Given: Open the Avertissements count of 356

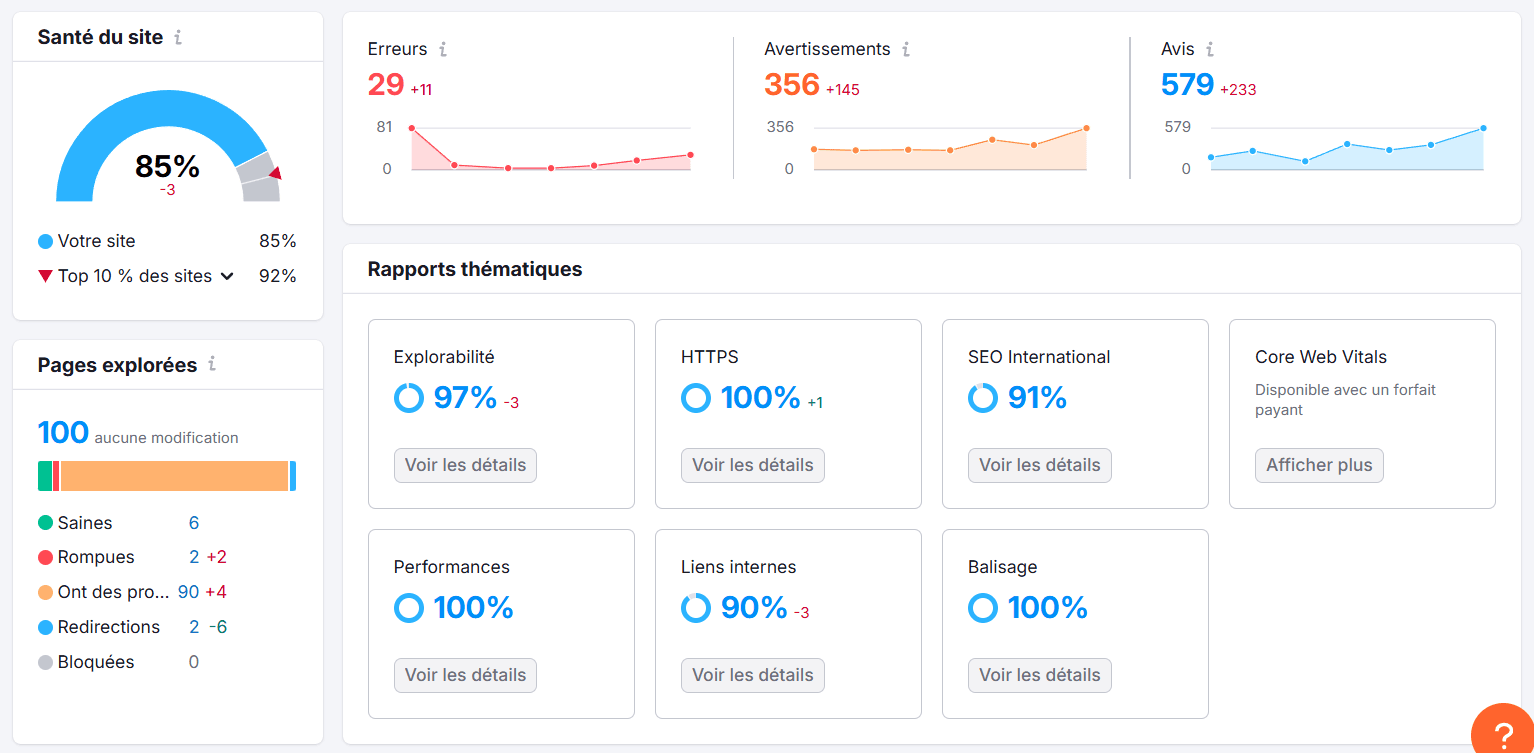Looking at the screenshot, I should tap(792, 85).
